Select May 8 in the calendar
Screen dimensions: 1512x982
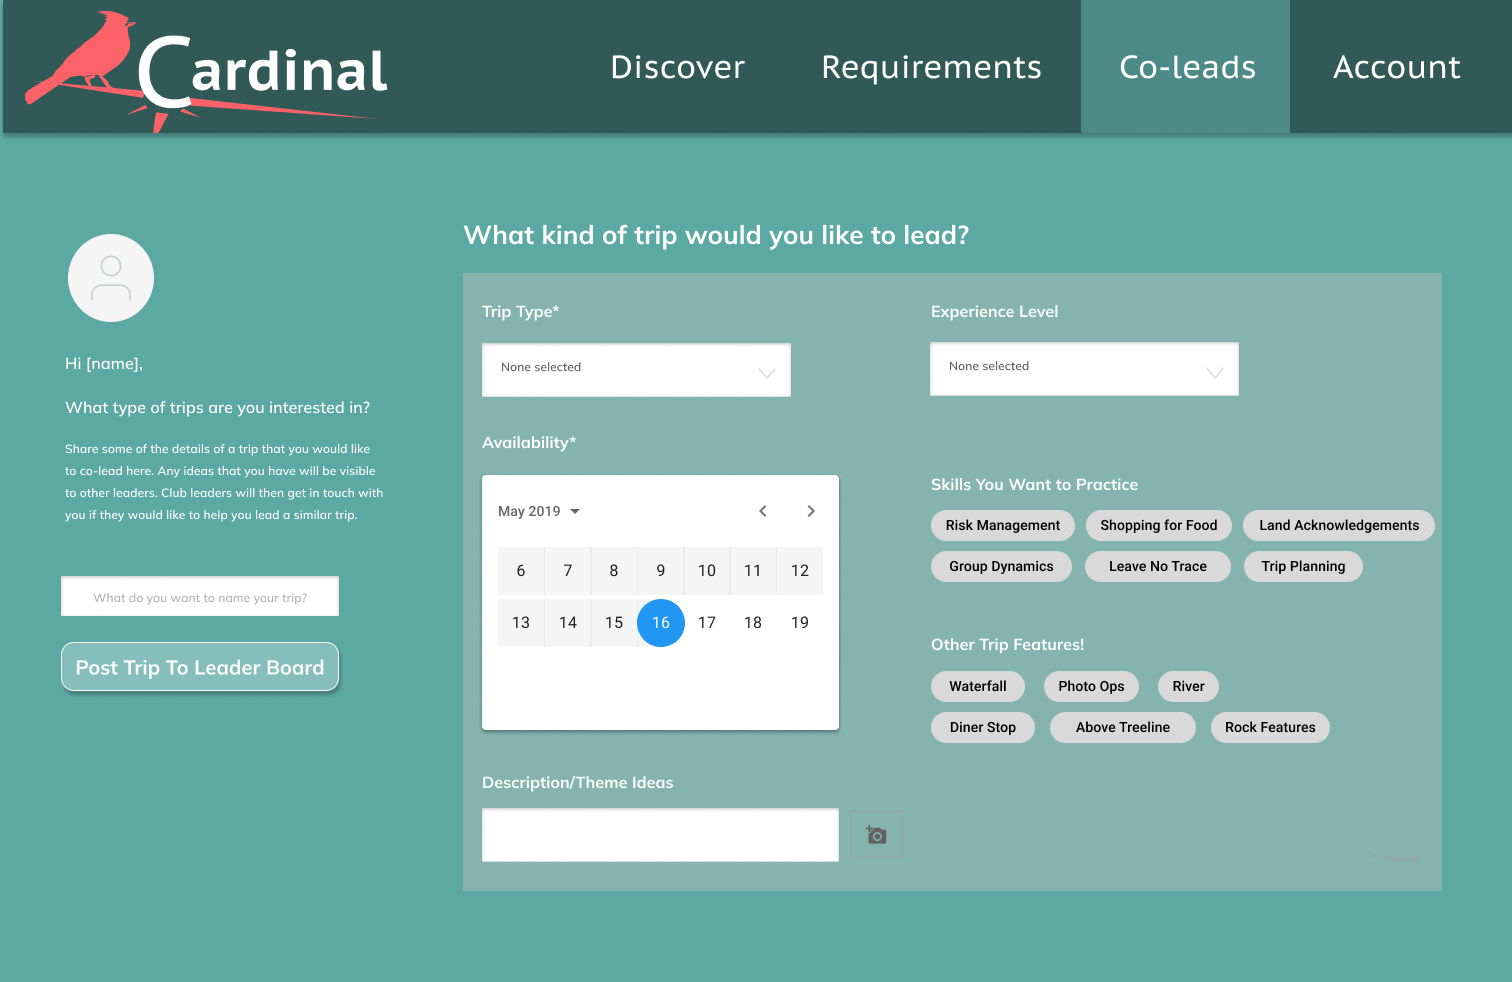pos(614,571)
